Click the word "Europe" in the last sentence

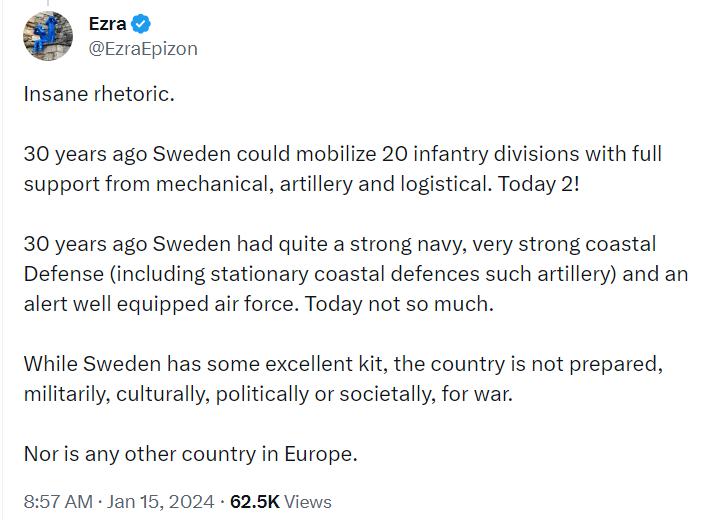318,454
